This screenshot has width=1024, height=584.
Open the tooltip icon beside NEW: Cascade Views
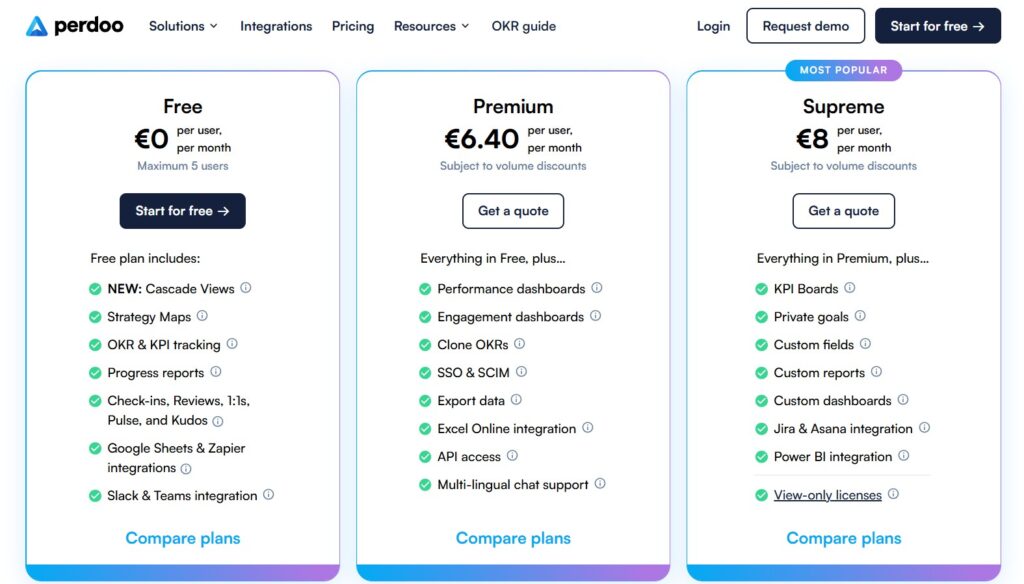(x=244, y=288)
